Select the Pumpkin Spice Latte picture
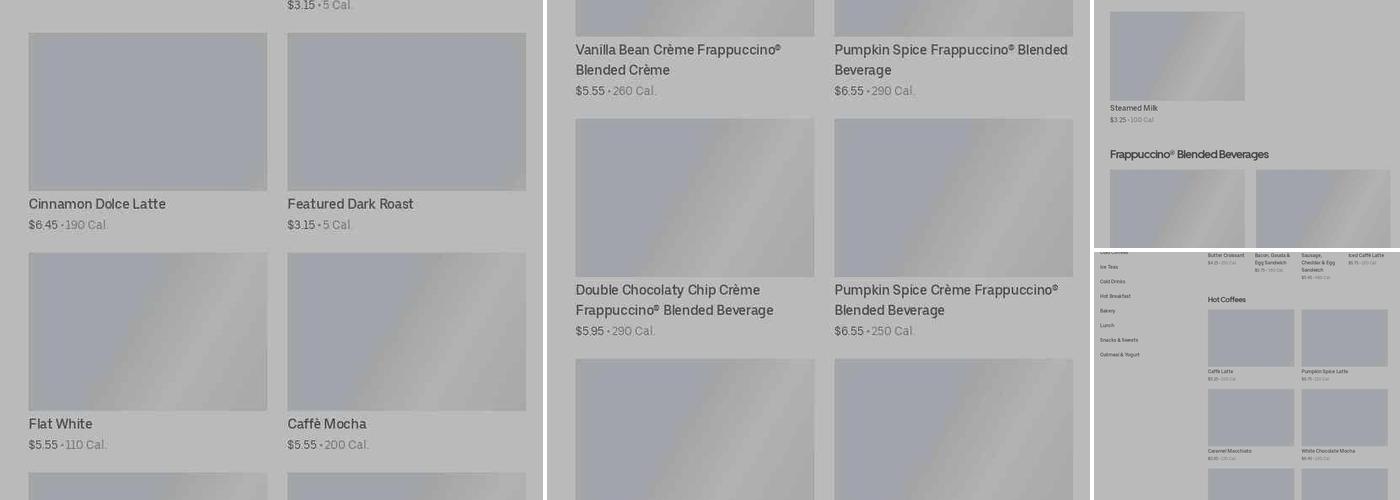Screen dimensions: 1400x500 [x=1344, y=338]
